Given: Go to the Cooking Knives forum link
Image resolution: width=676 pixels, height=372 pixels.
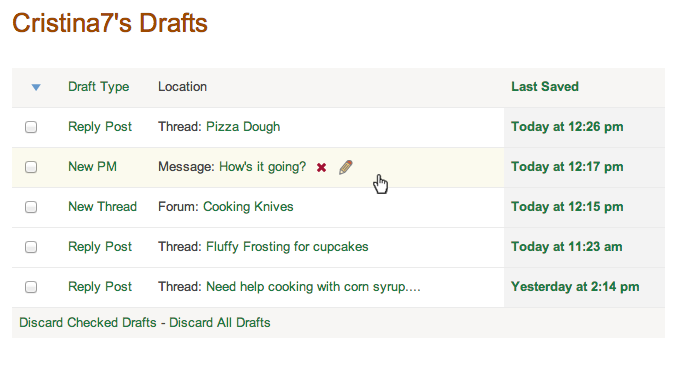Looking at the screenshot, I should tap(248, 207).
